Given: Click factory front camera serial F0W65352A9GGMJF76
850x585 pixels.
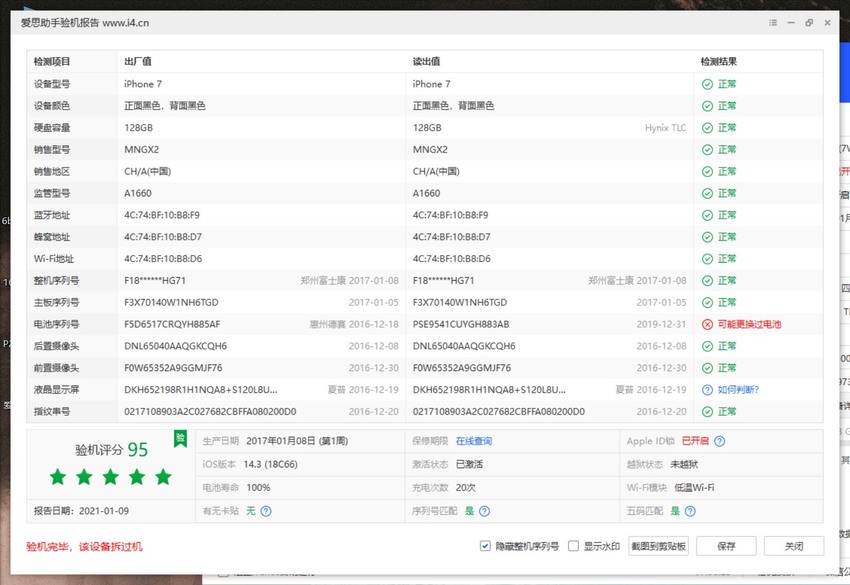Looking at the screenshot, I should point(173,368).
